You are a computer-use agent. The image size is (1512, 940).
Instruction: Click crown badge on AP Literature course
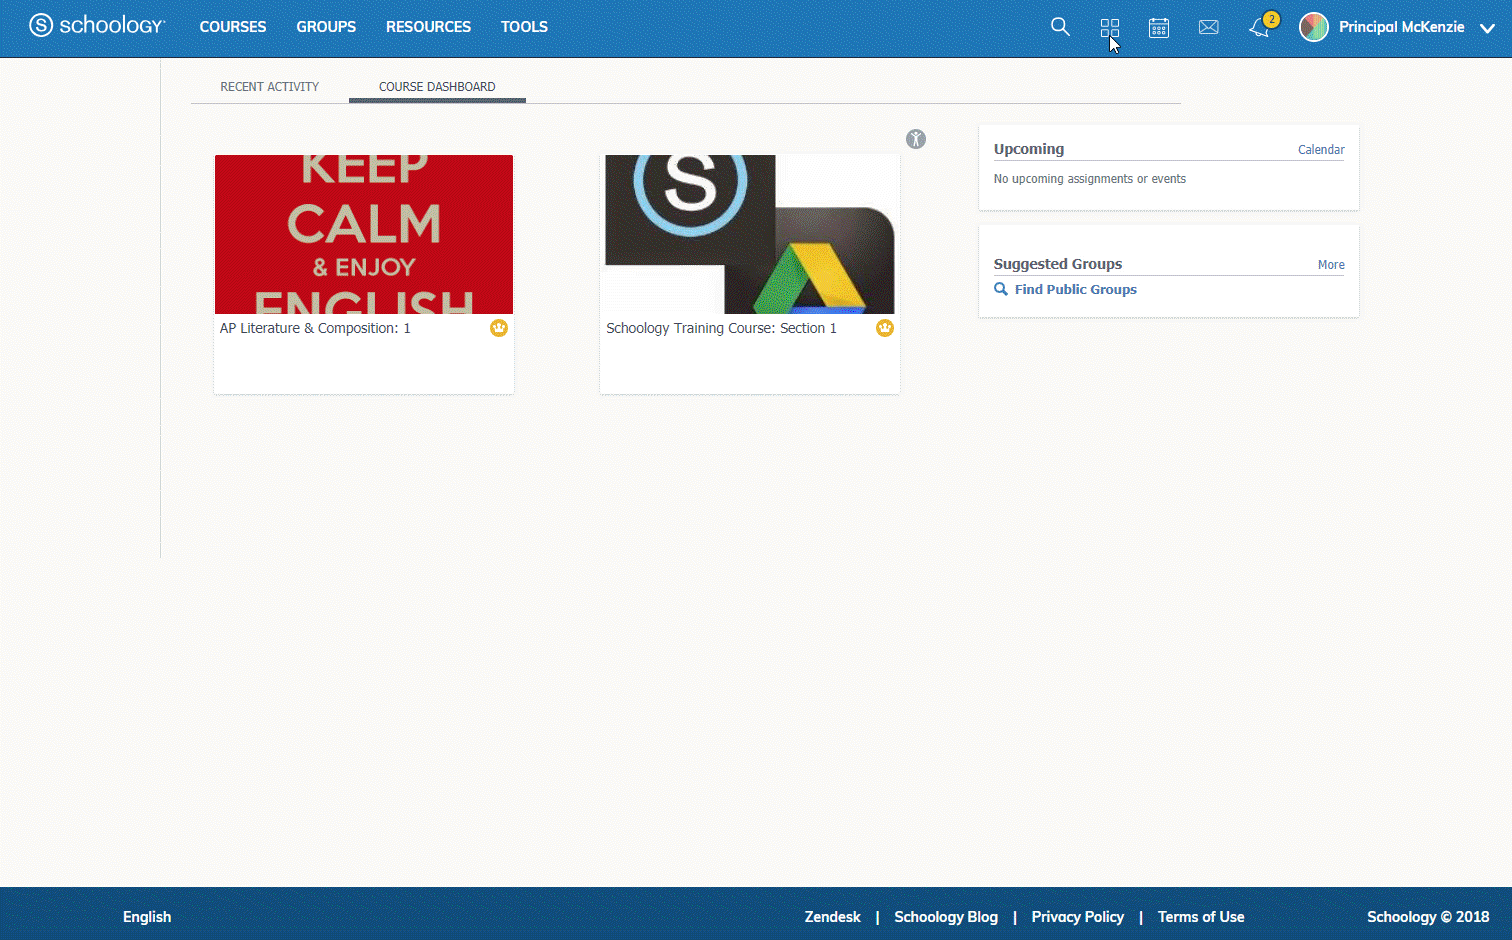click(x=498, y=328)
